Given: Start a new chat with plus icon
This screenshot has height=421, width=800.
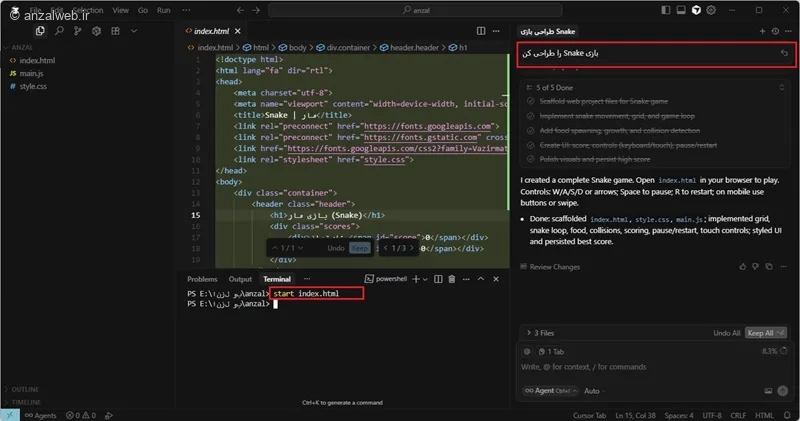Looking at the screenshot, I should point(763,31).
